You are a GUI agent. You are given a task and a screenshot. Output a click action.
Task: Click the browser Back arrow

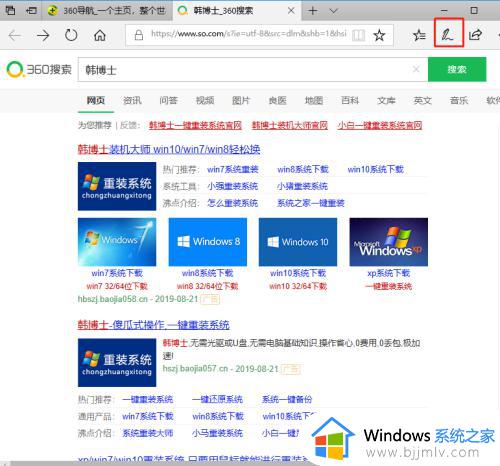[15, 35]
